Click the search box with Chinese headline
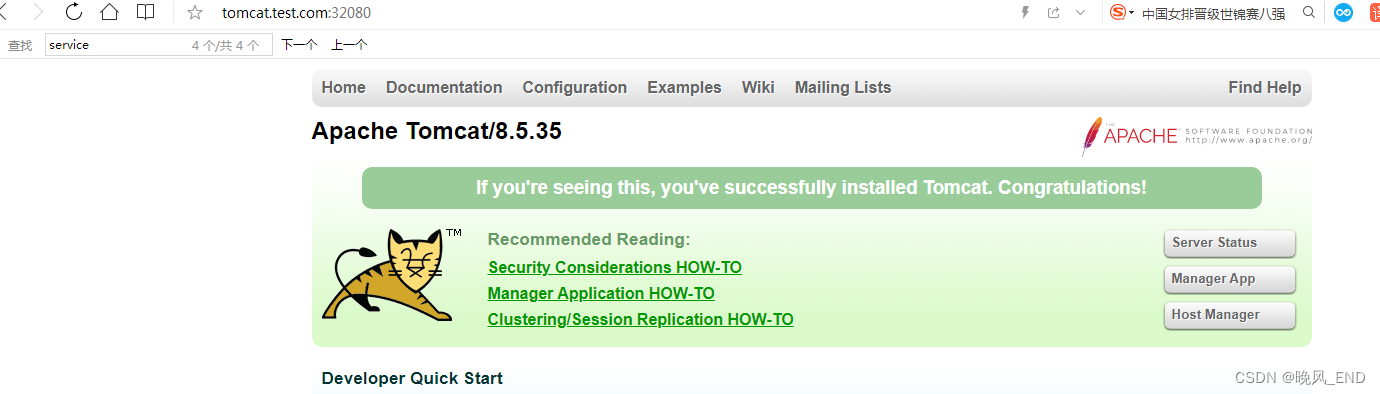This screenshot has width=1380, height=394. pyautogui.click(x=1213, y=13)
